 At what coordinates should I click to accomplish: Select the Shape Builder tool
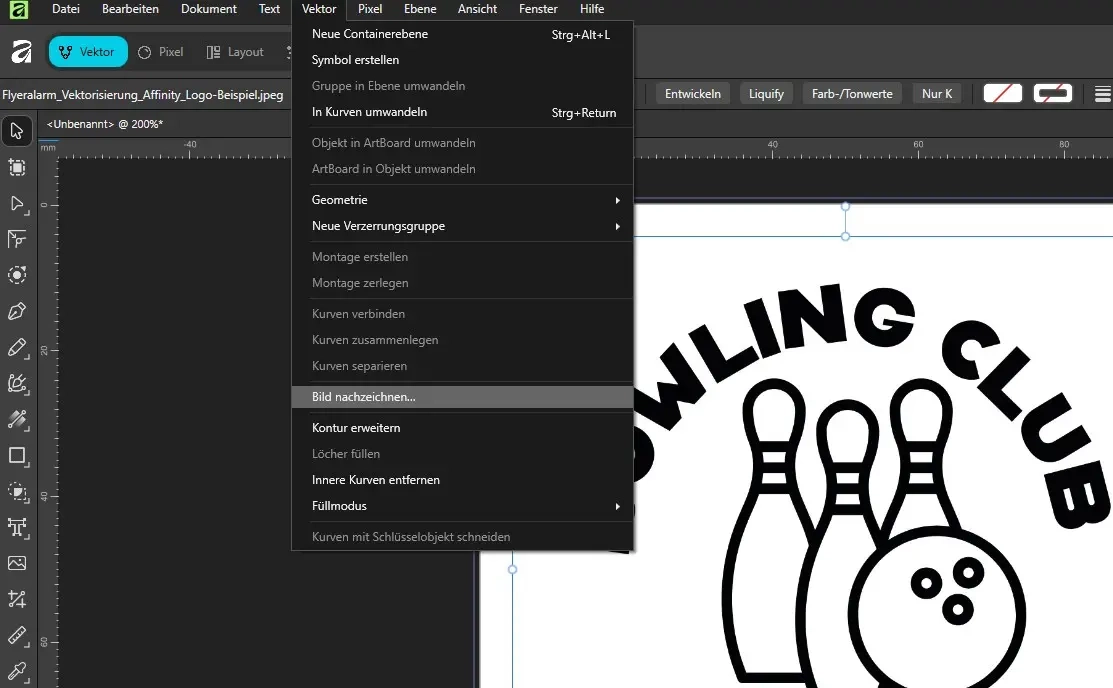17,492
